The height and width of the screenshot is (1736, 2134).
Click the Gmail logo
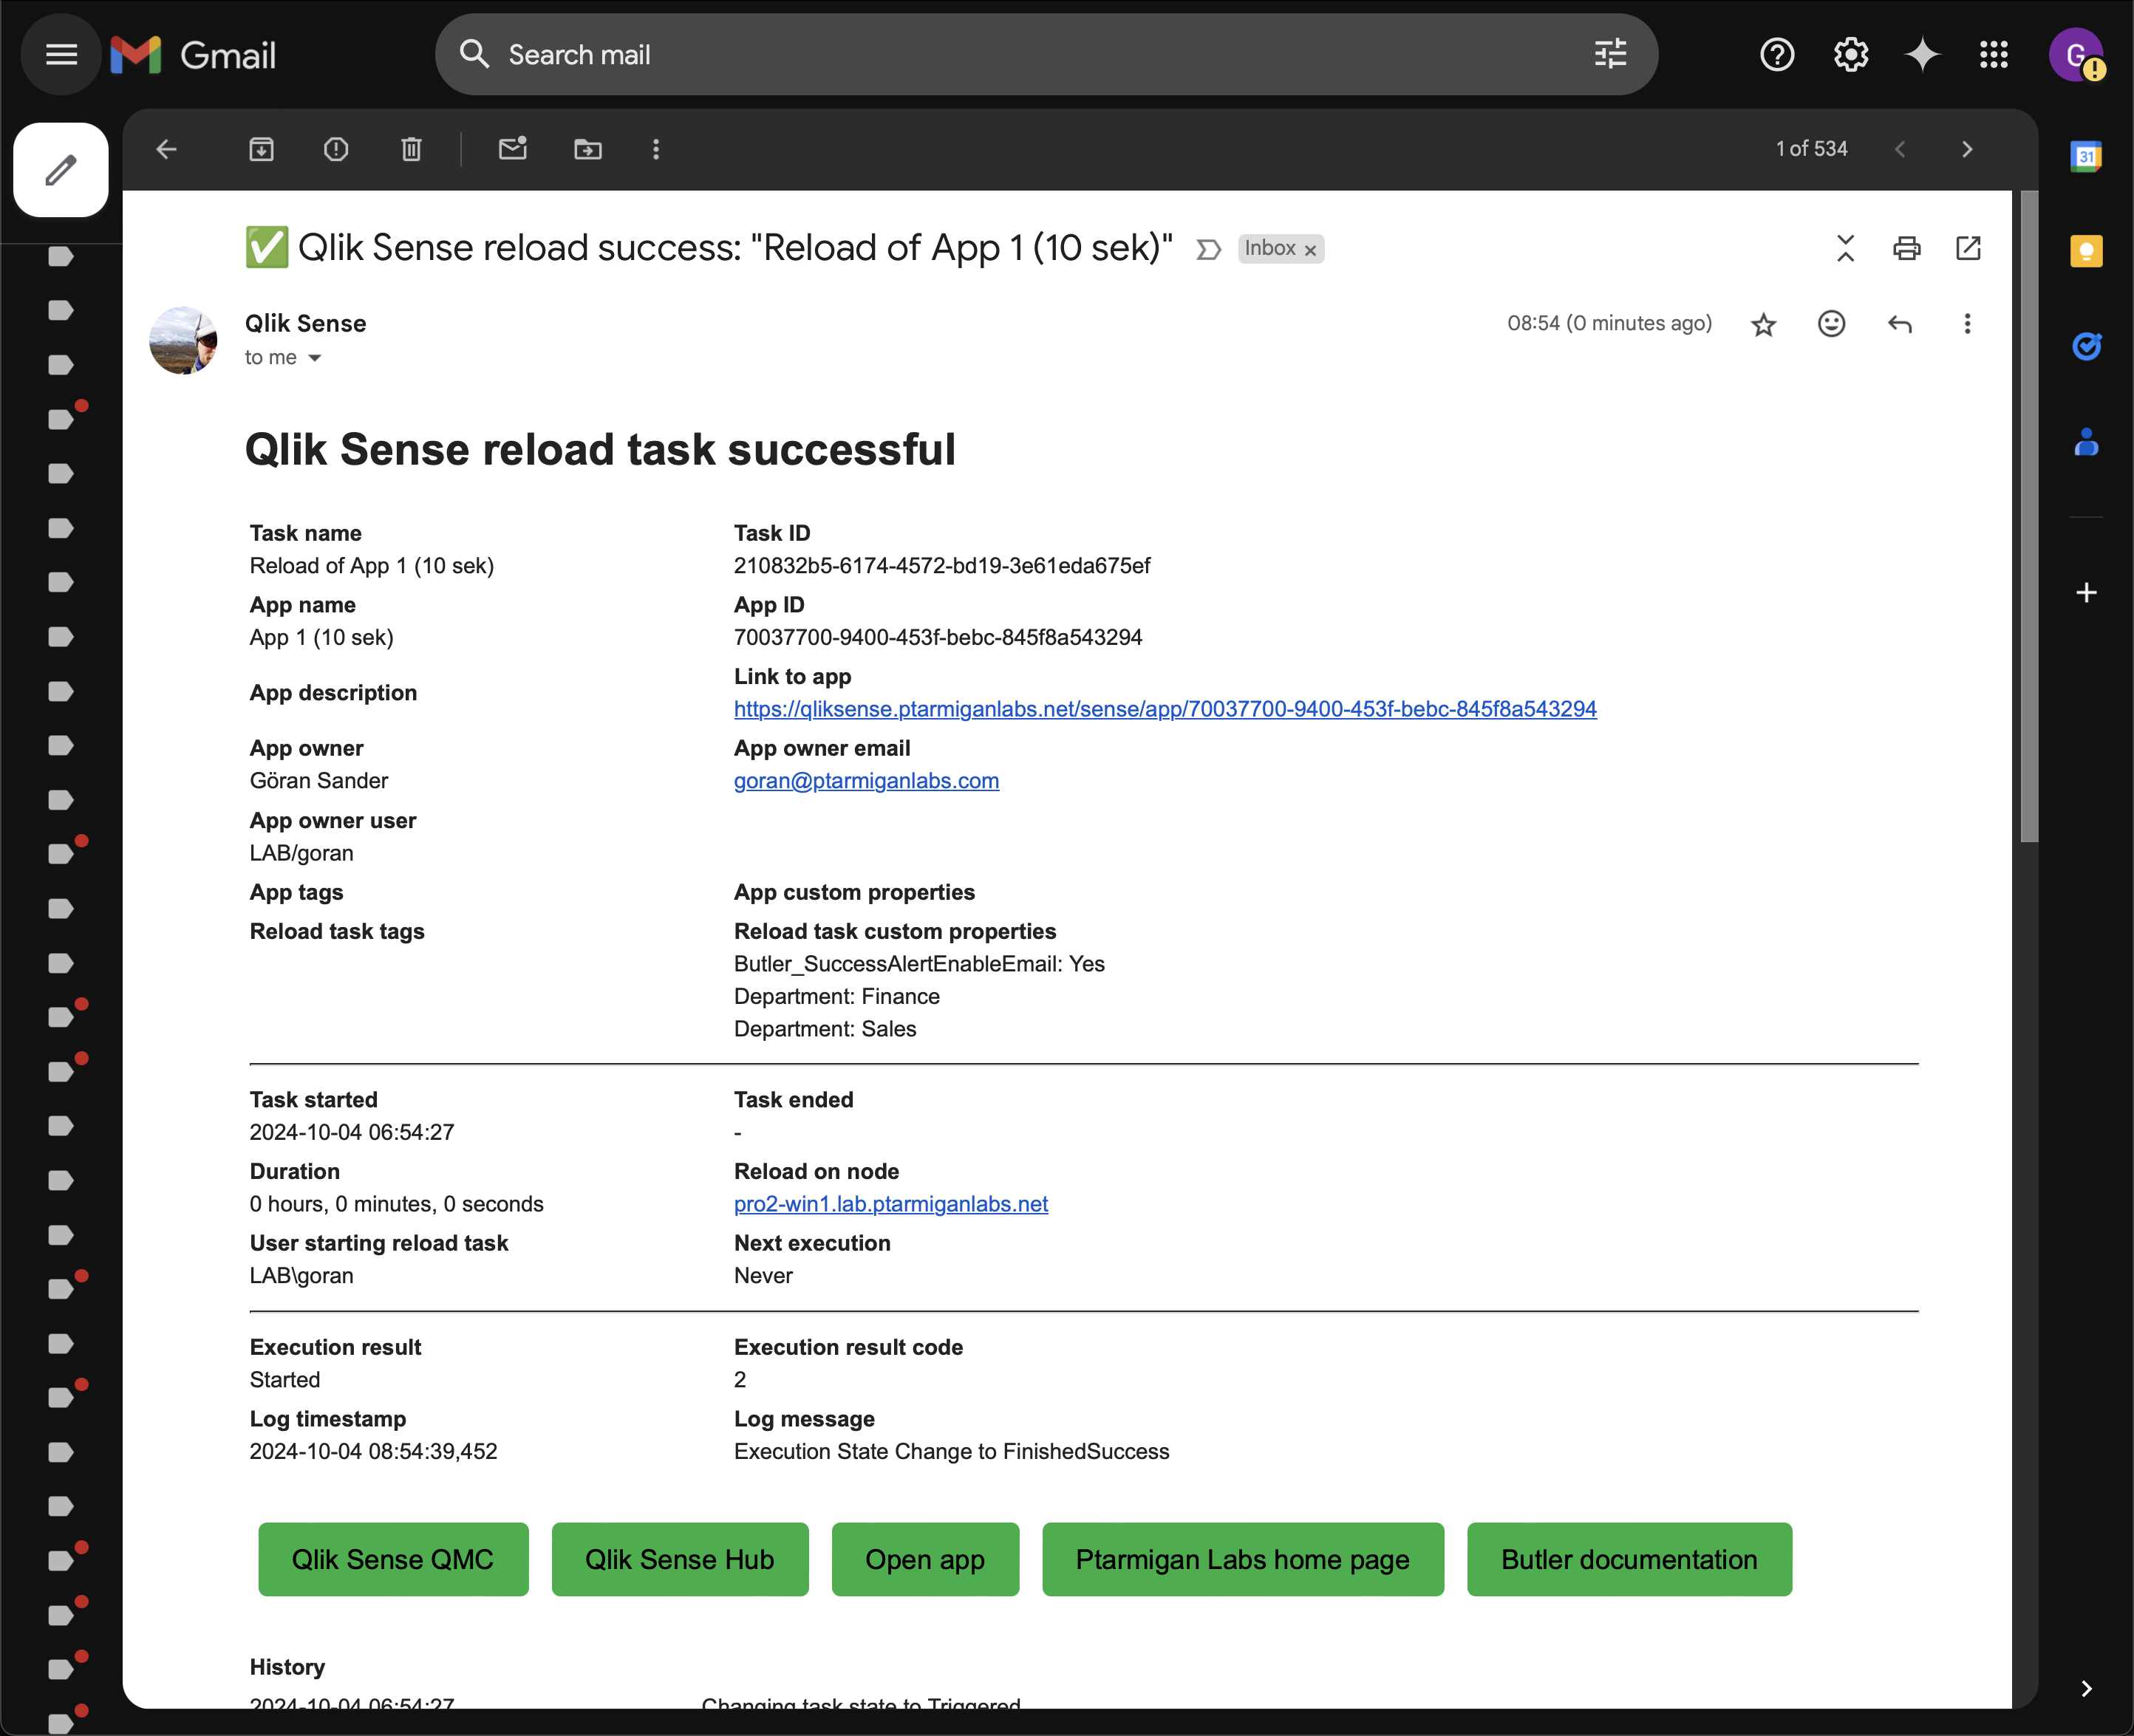click(193, 55)
